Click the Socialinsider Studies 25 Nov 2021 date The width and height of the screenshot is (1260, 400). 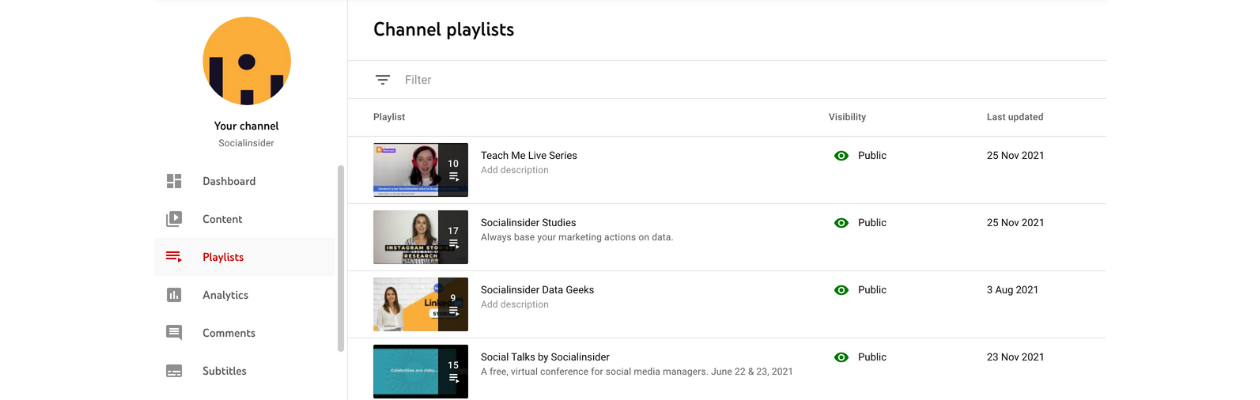pos(1015,223)
